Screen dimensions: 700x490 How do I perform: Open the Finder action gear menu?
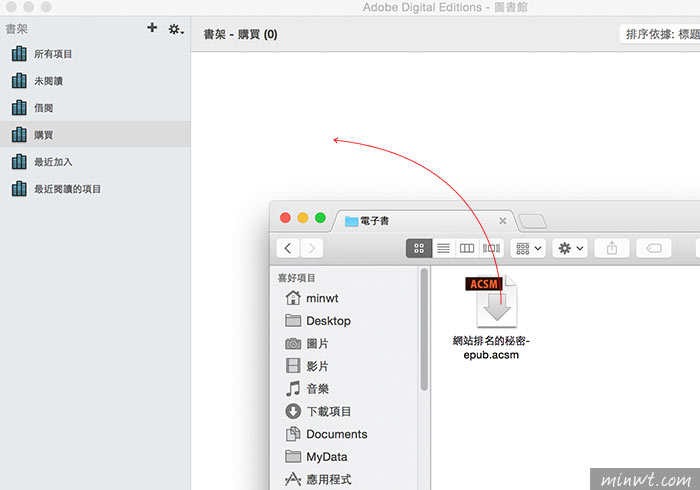[571, 248]
